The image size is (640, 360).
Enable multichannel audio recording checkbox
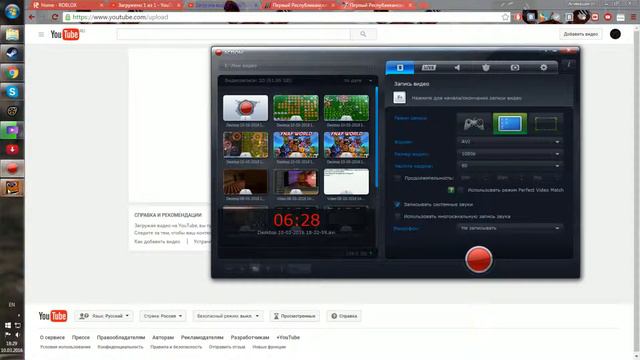[x=397, y=216]
